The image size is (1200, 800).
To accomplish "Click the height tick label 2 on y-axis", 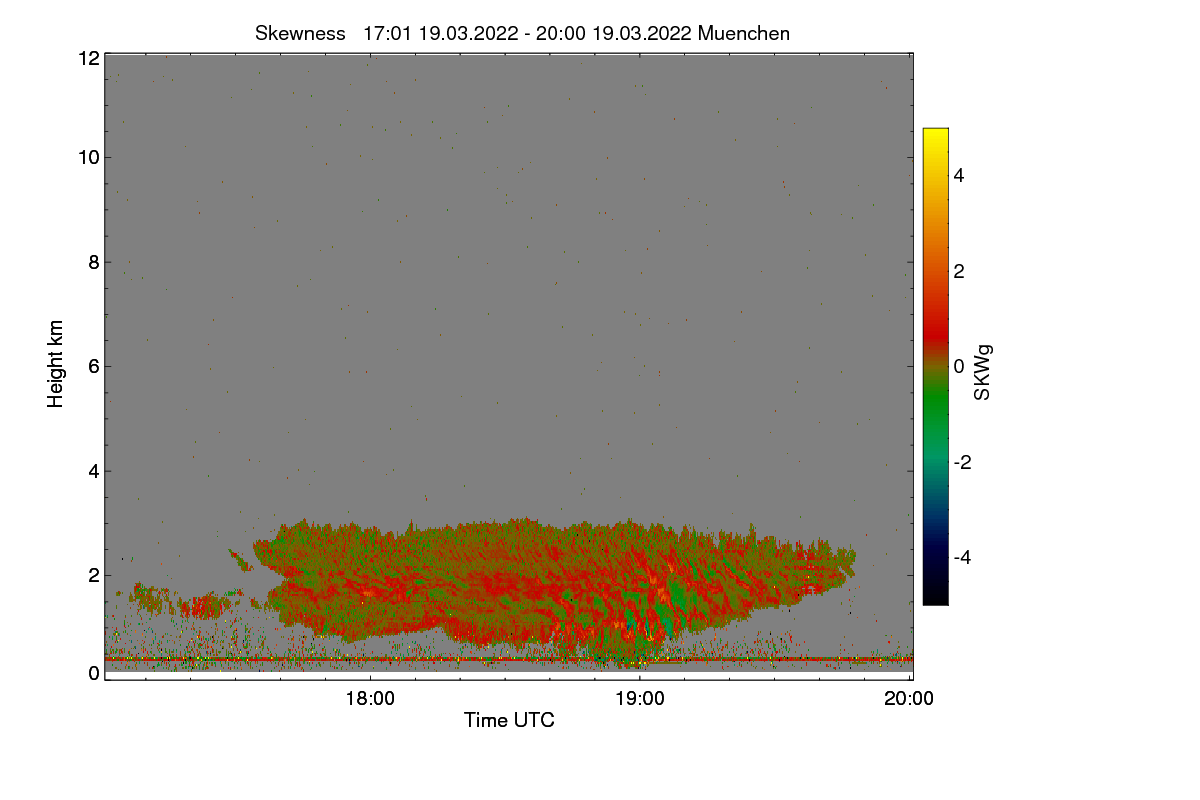I will pos(94,575).
